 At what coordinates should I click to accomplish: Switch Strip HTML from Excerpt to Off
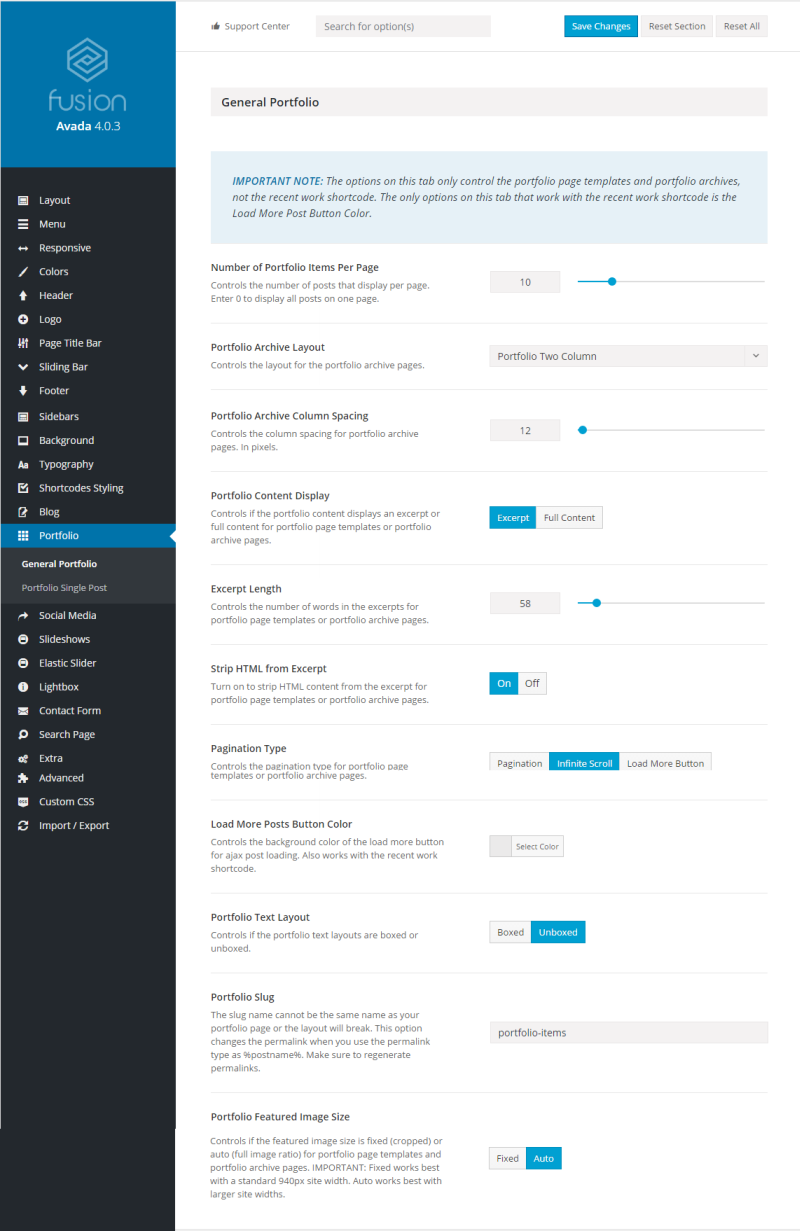pos(532,684)
